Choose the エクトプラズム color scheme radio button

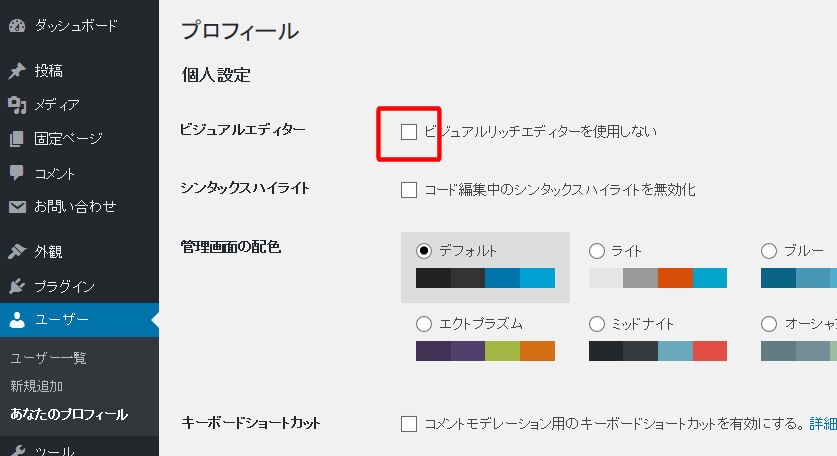pos(423,324)
